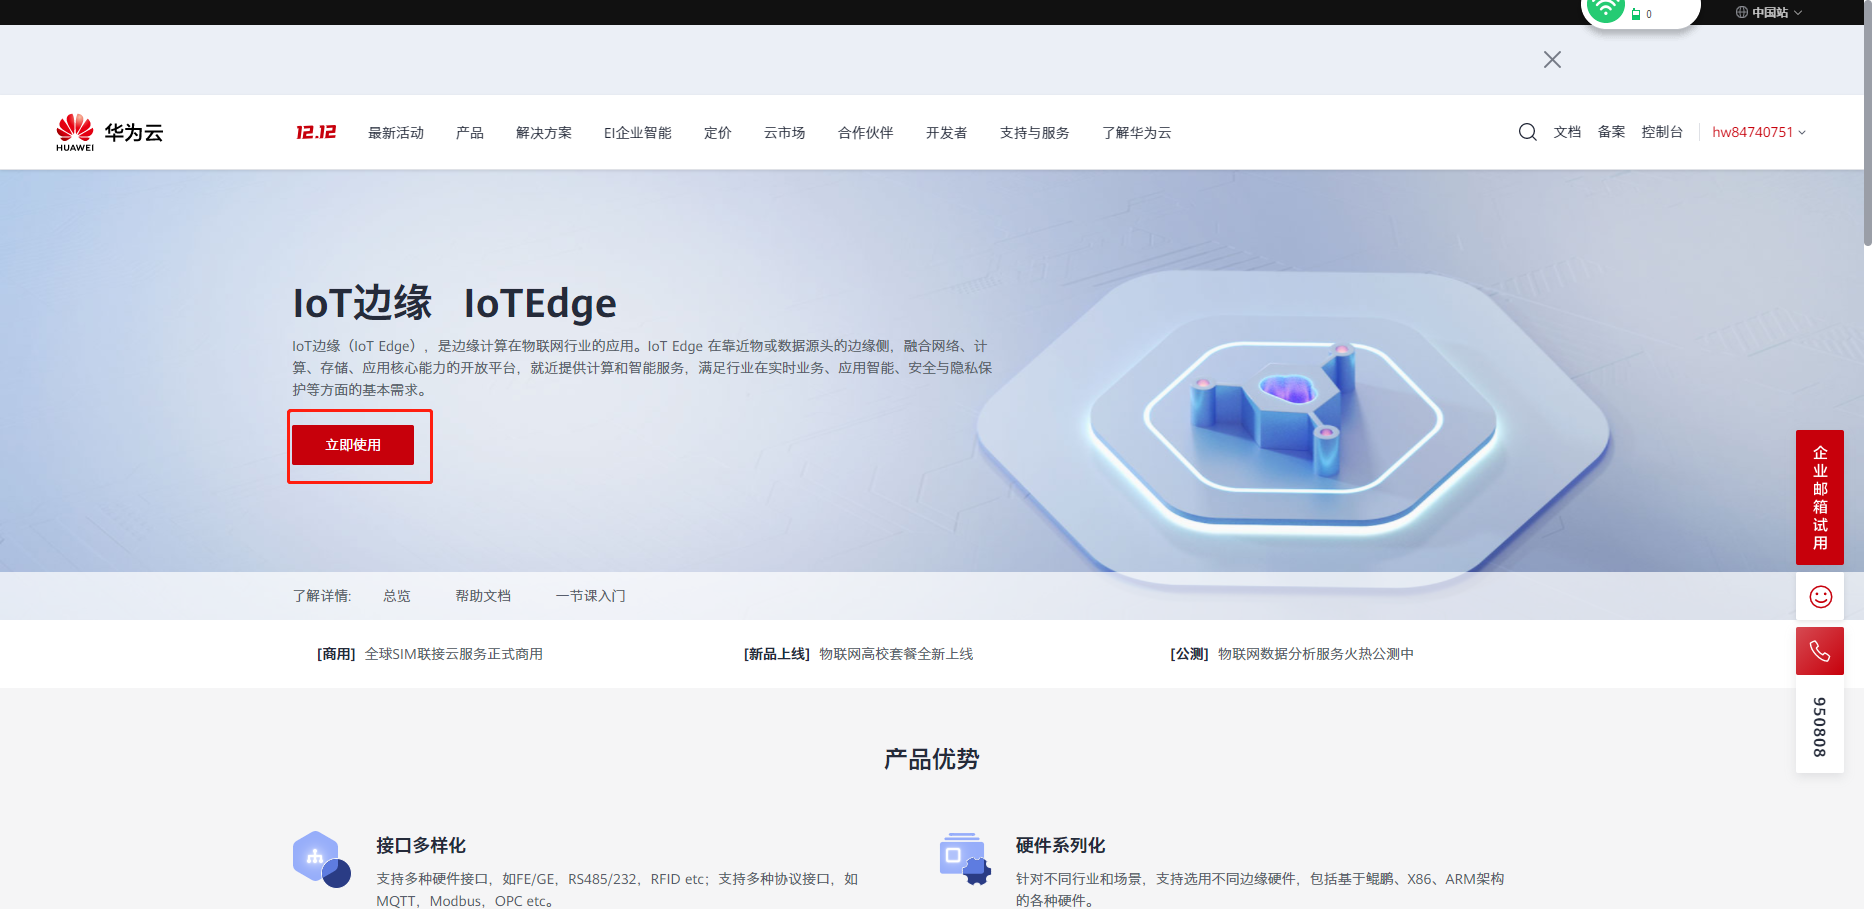Open the 合作伙伴 menu
This screenshot has height=909, width=1872.
point(866,132)
